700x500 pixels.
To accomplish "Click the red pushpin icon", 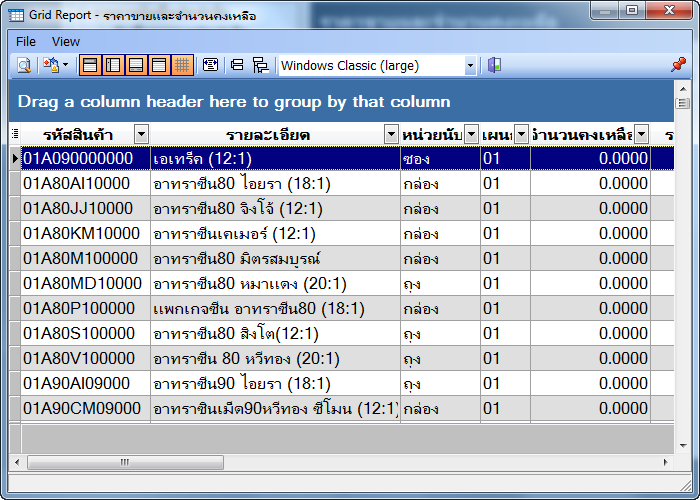I will coord(678,65).
